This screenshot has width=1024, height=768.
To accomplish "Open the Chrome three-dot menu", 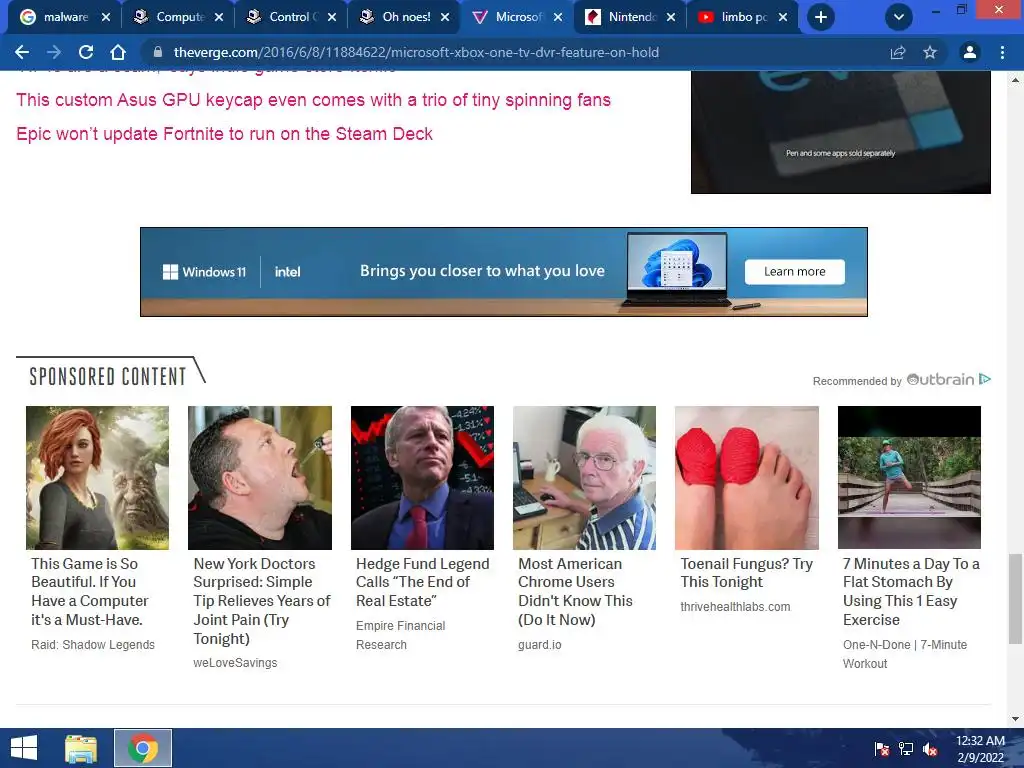I will 1002,52.
